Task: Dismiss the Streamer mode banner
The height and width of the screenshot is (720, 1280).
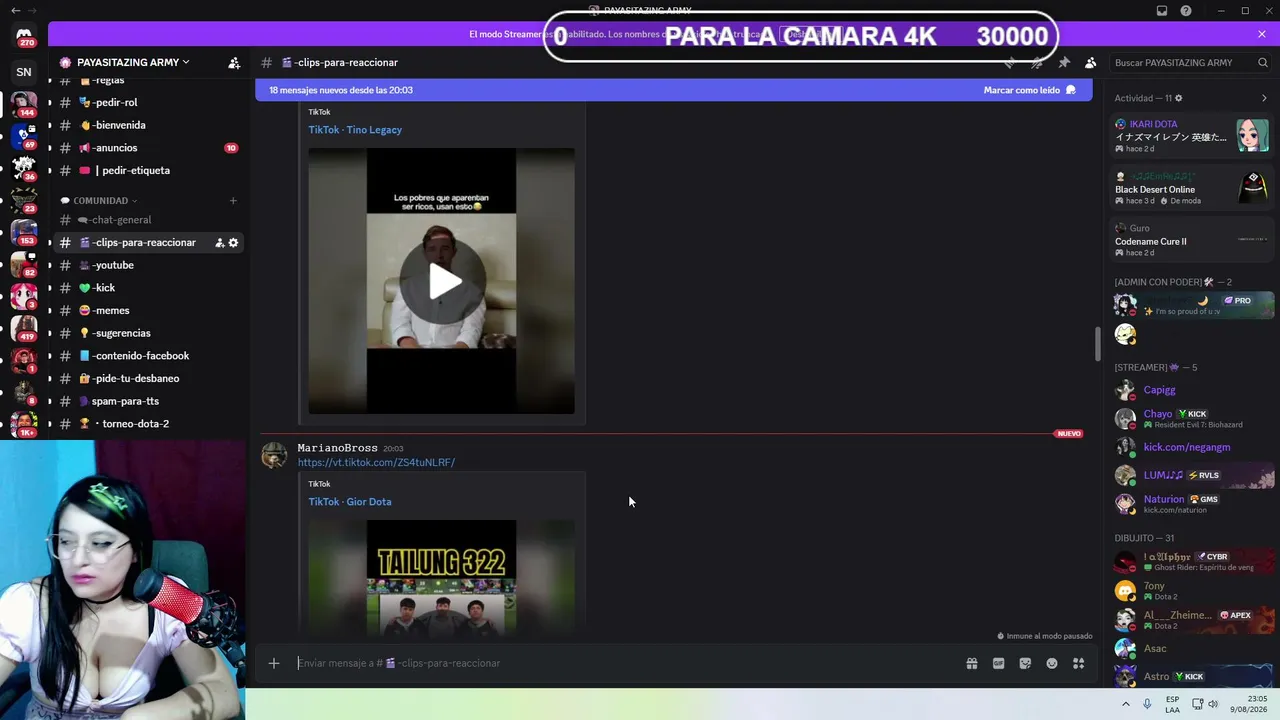Action: 1262,34
